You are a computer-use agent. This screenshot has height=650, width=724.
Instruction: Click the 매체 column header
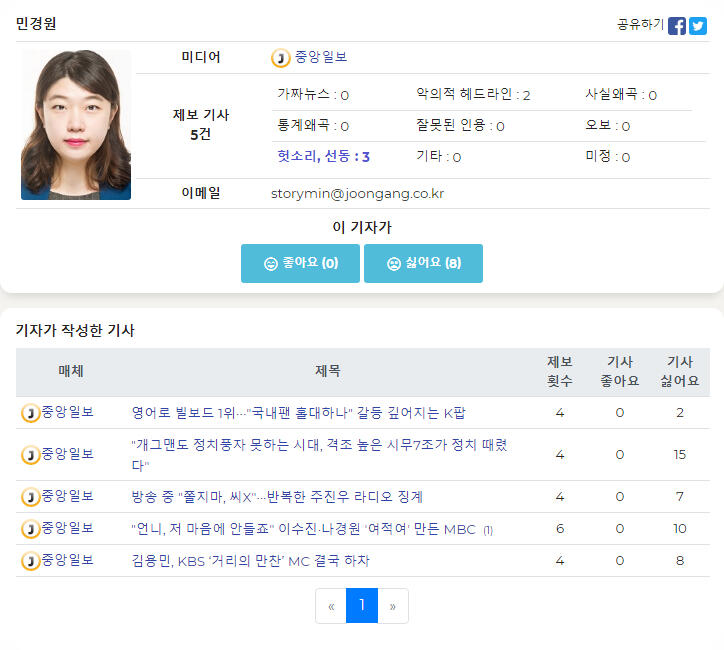tap(71, 371)
